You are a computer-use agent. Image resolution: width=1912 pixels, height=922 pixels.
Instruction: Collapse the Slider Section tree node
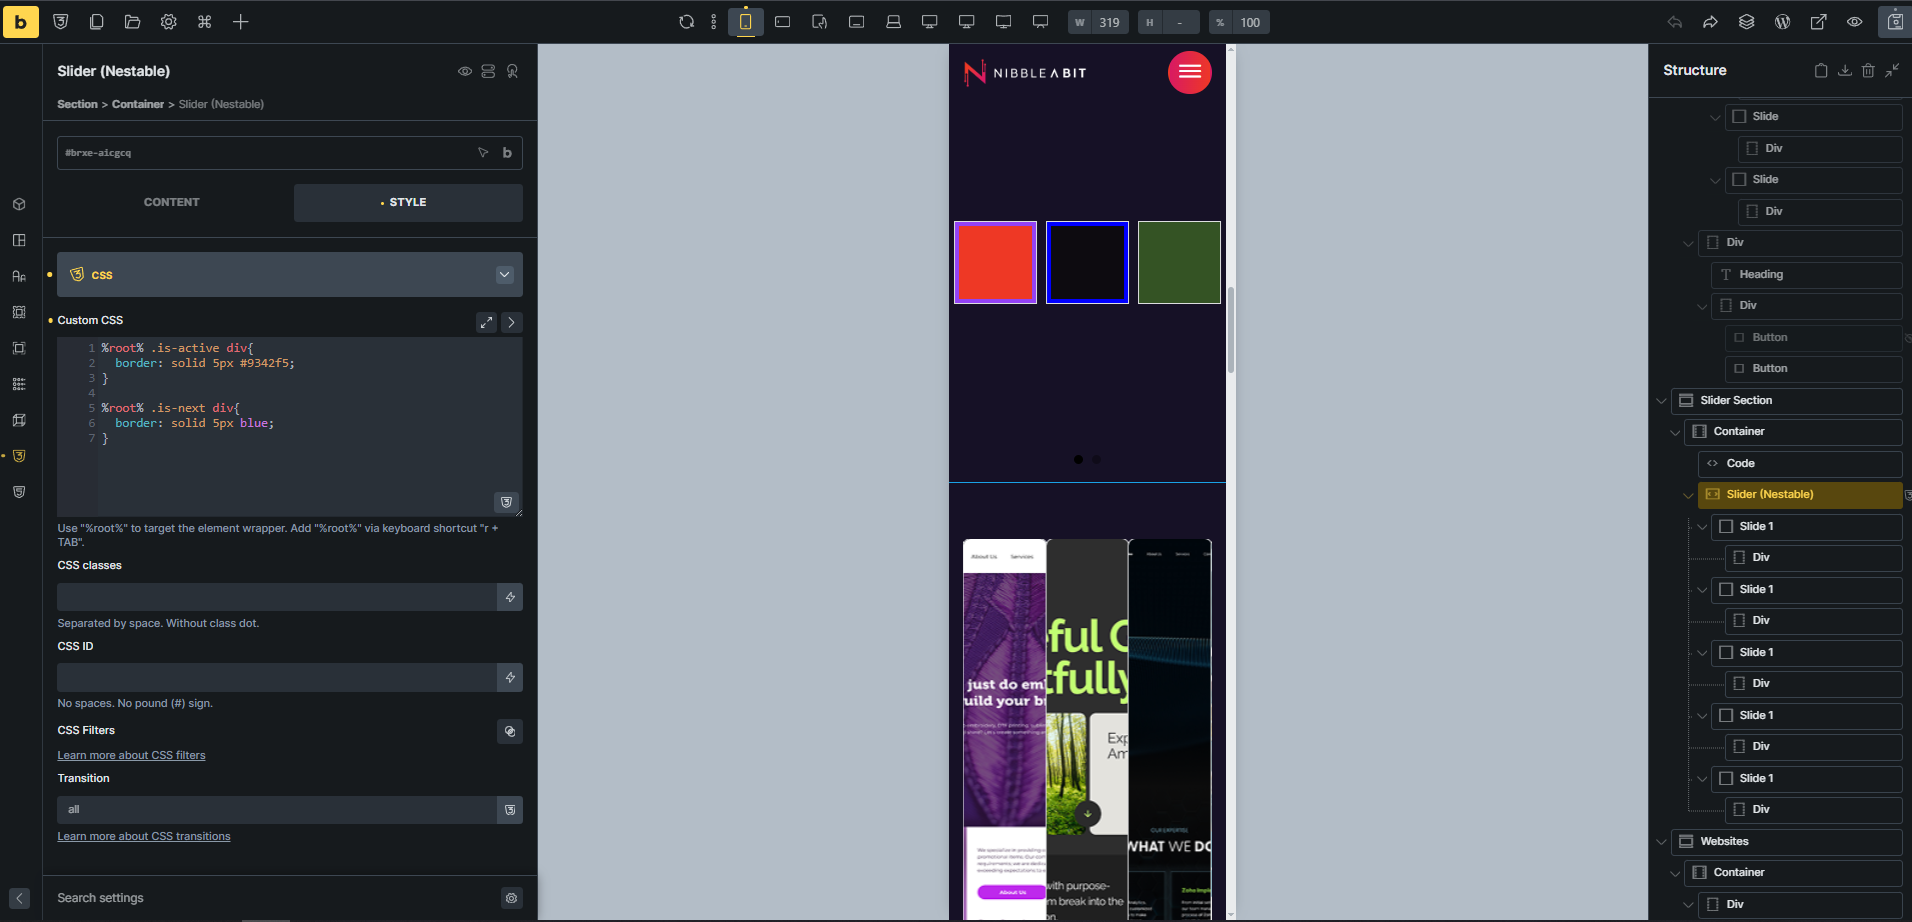1662,401
